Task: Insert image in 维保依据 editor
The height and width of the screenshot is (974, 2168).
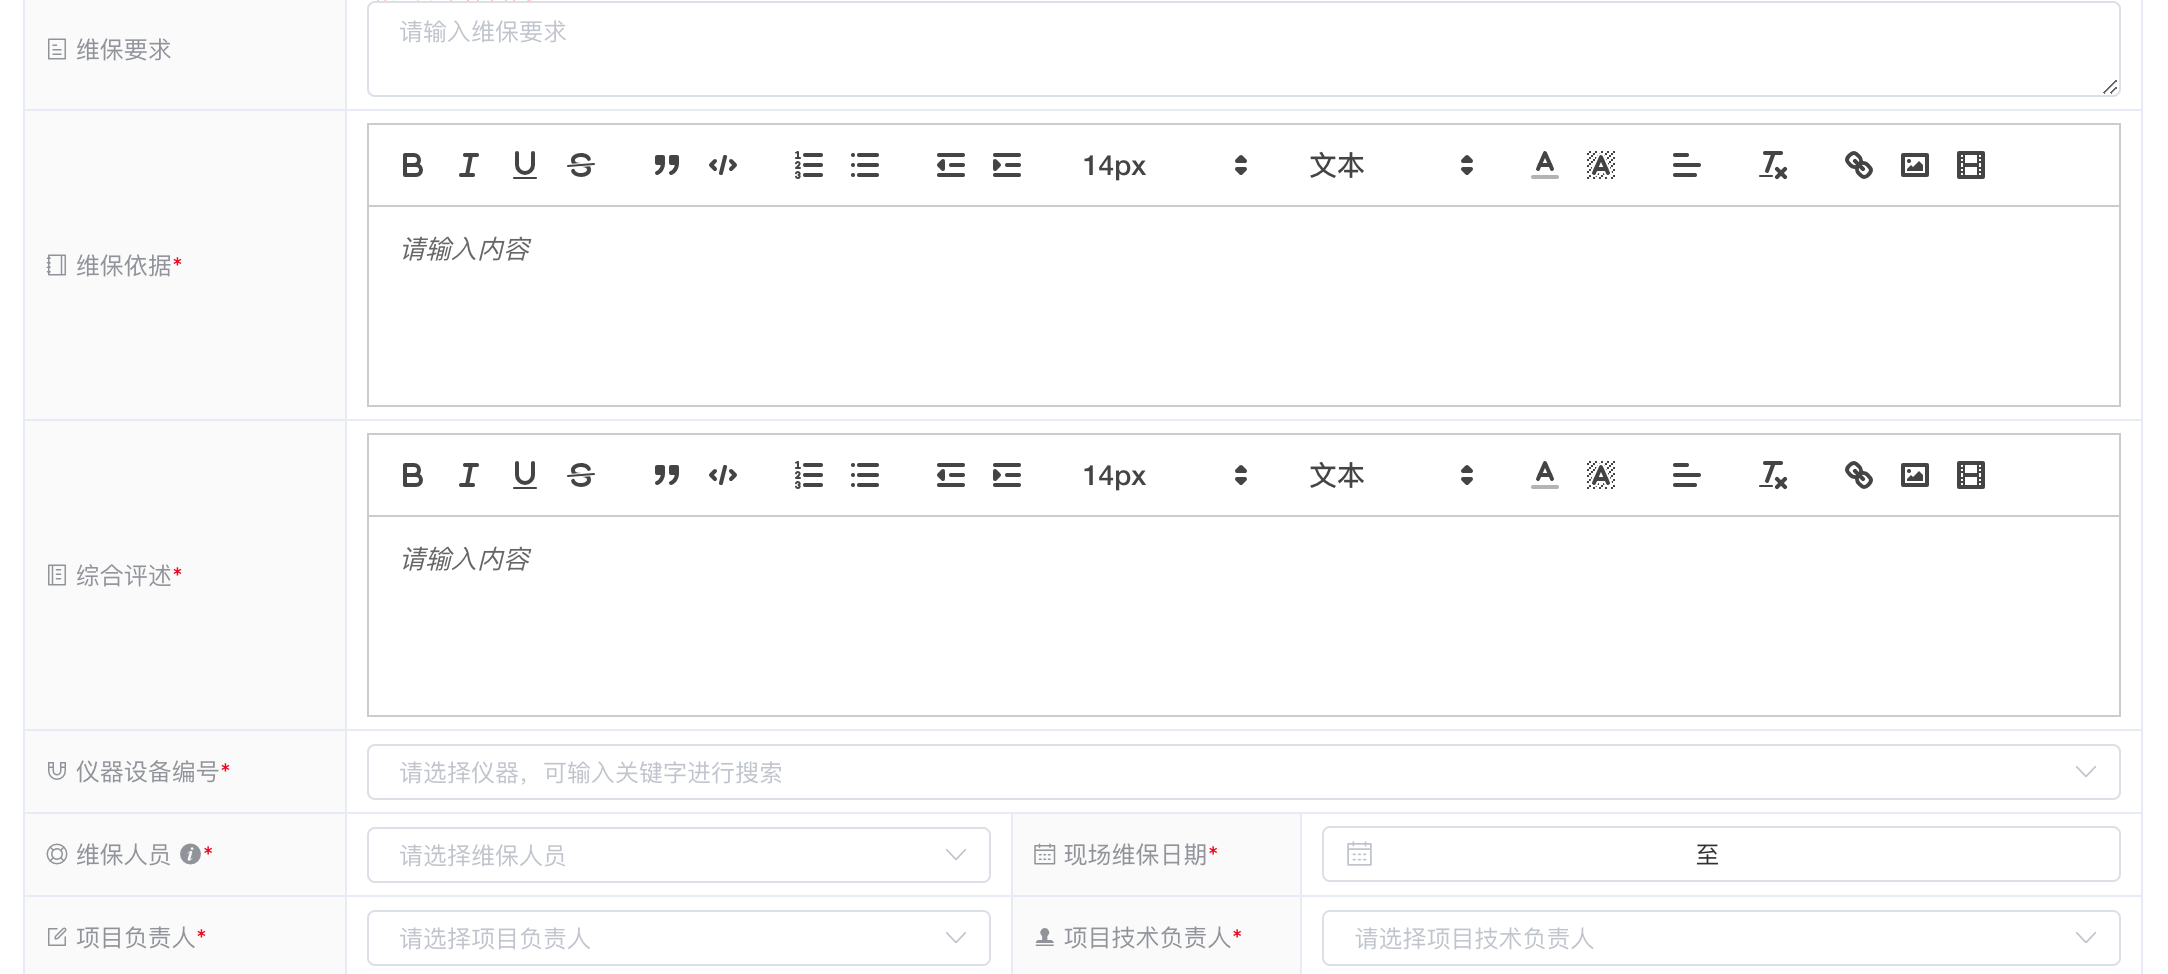Action: (1914, 165)
